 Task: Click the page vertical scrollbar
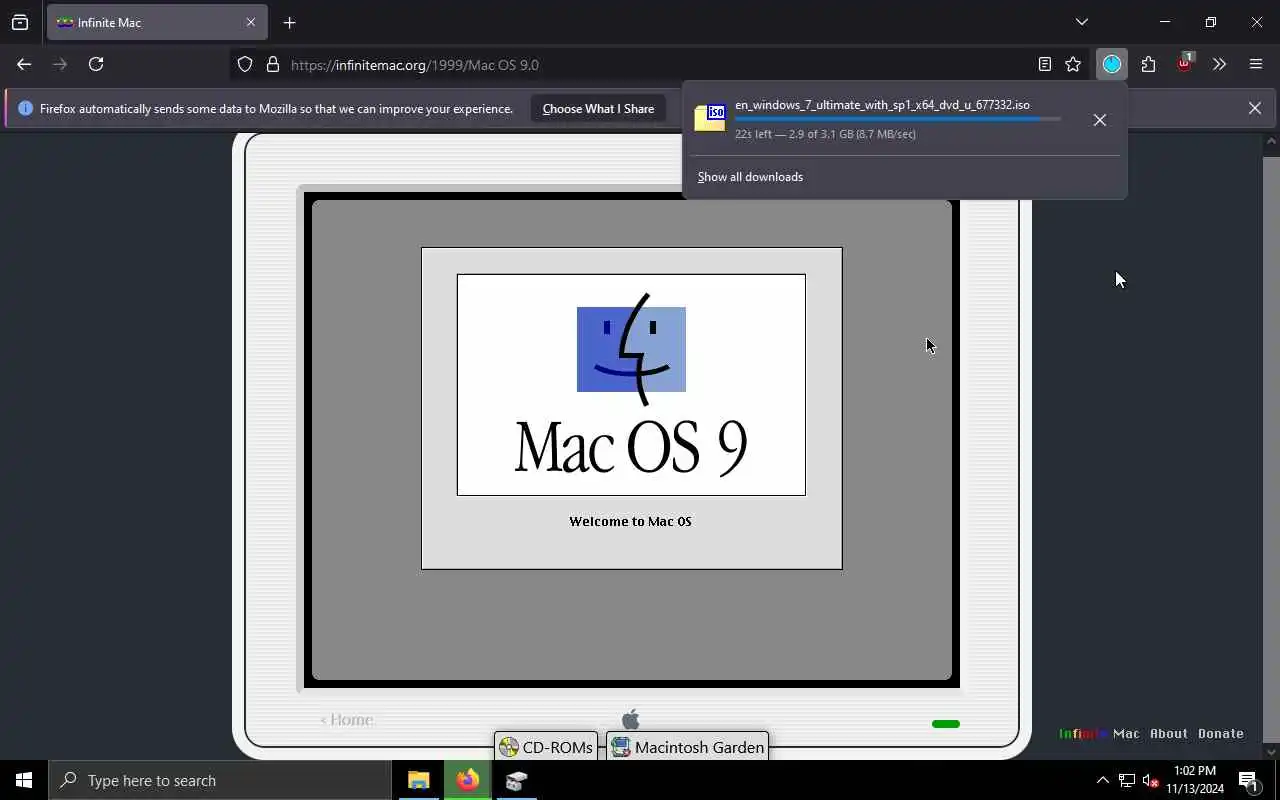(1271, 445)
